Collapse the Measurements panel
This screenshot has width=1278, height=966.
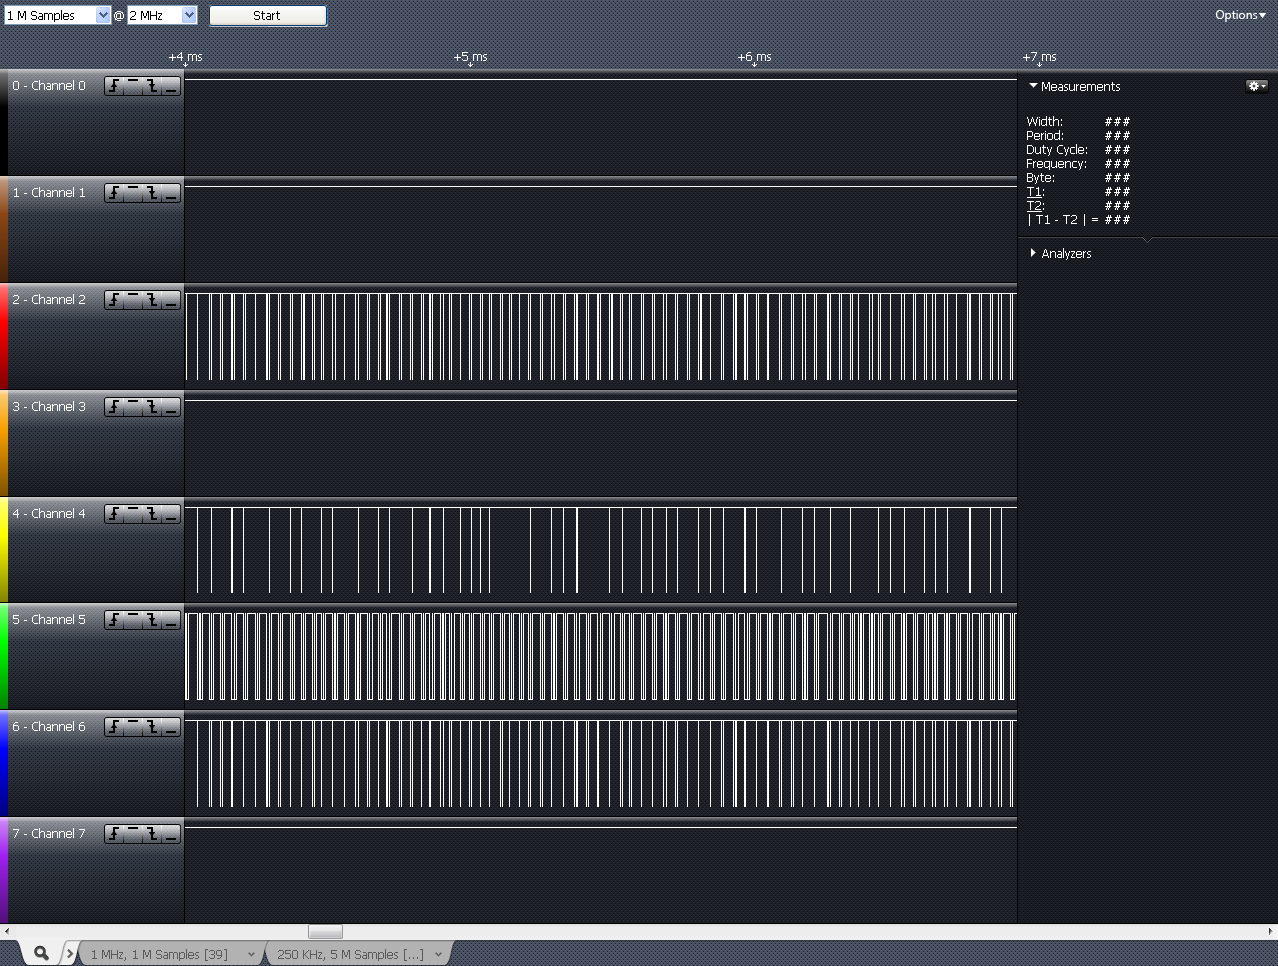point(1033,86)
